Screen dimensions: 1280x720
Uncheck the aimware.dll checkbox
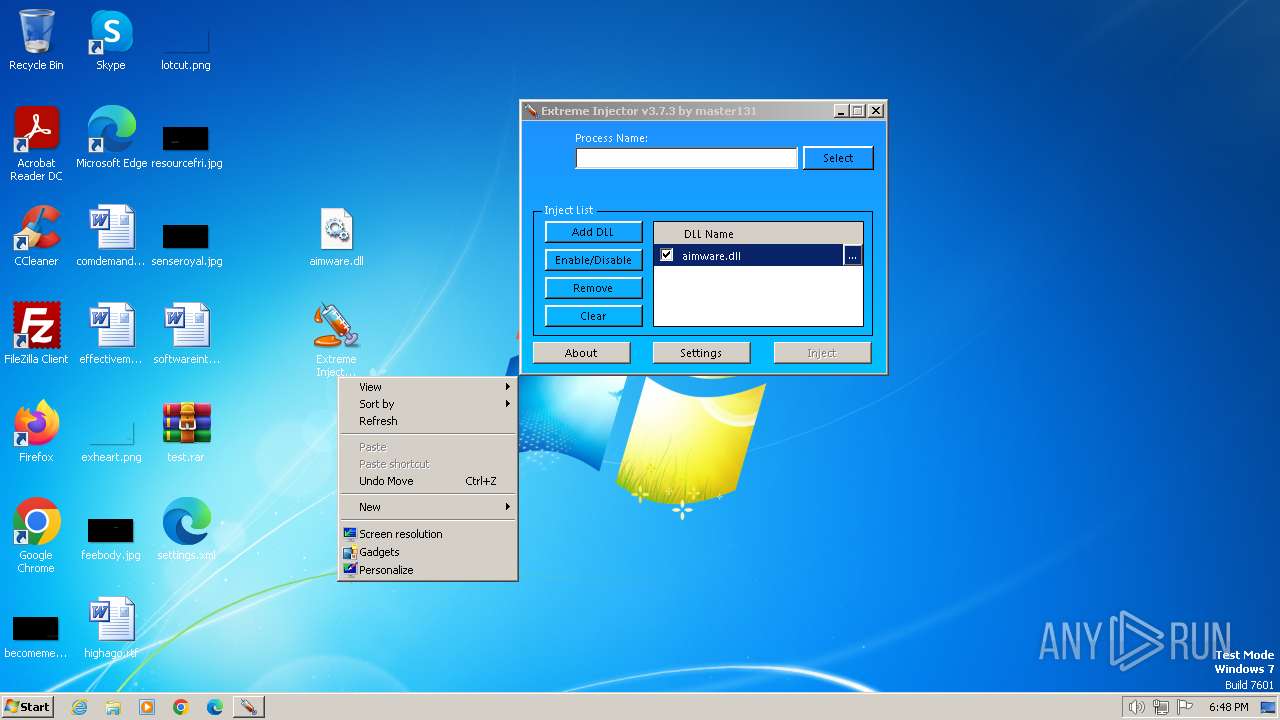[667, 256]
